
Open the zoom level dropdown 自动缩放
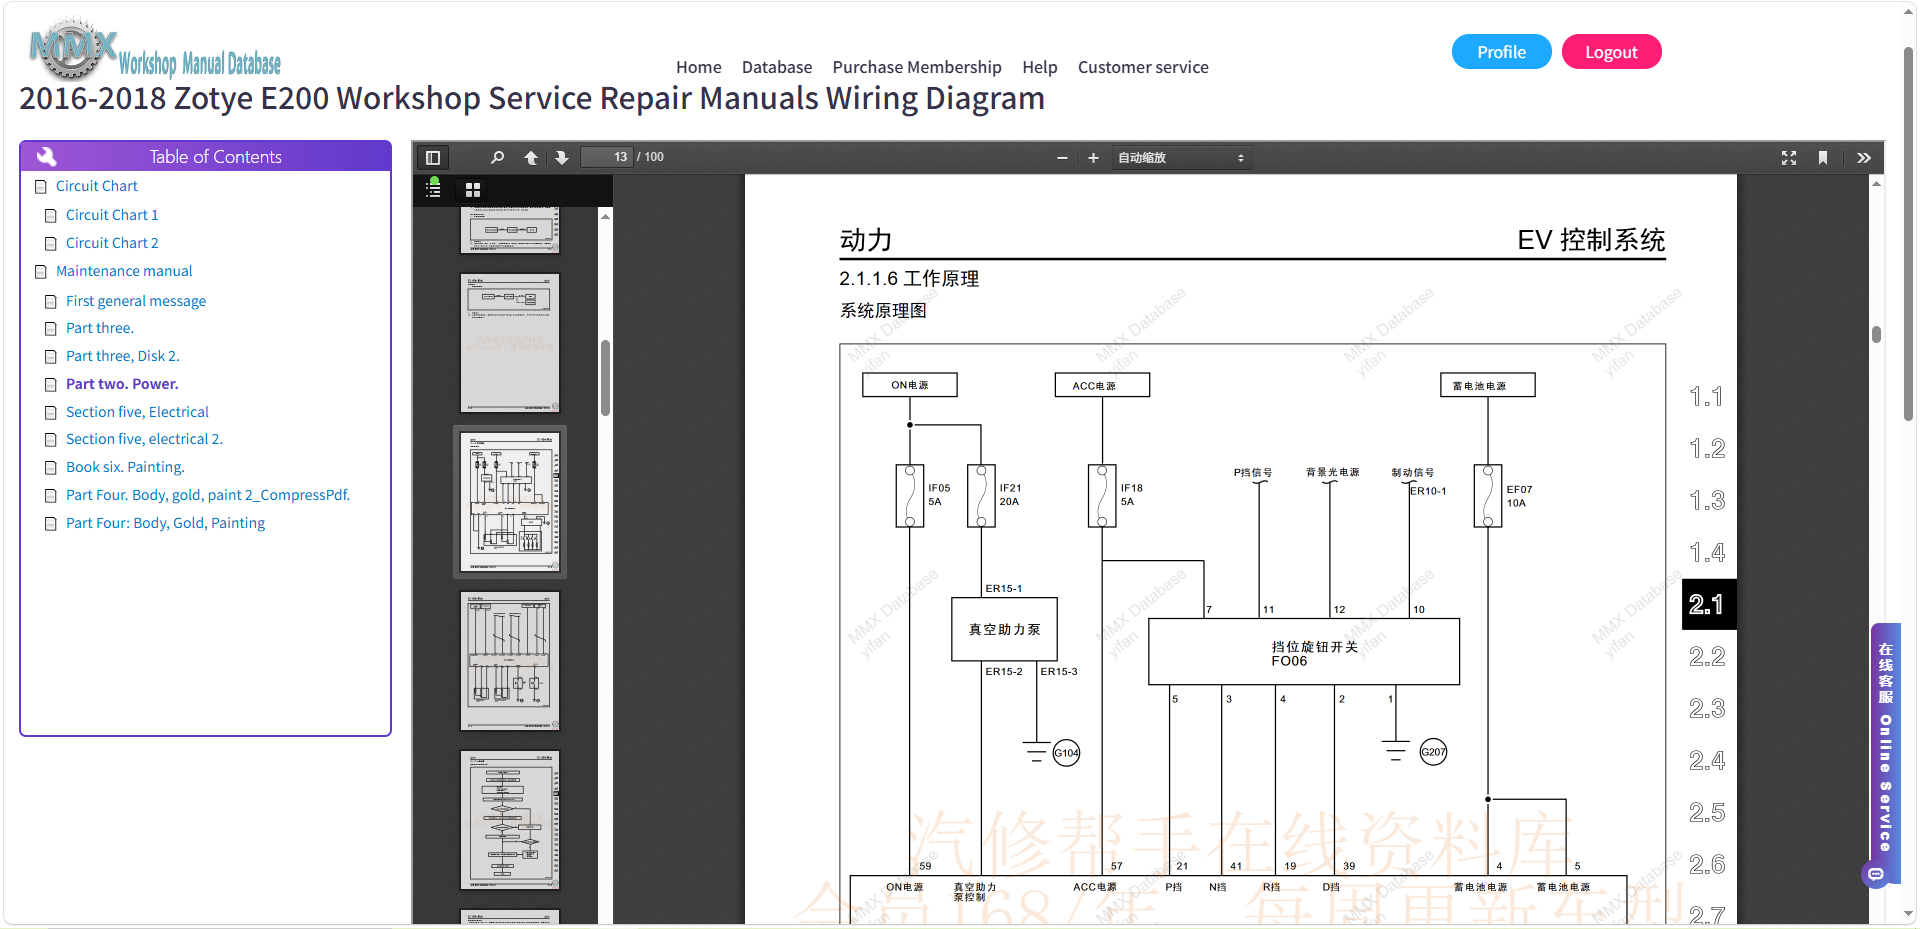(1181, 158)
